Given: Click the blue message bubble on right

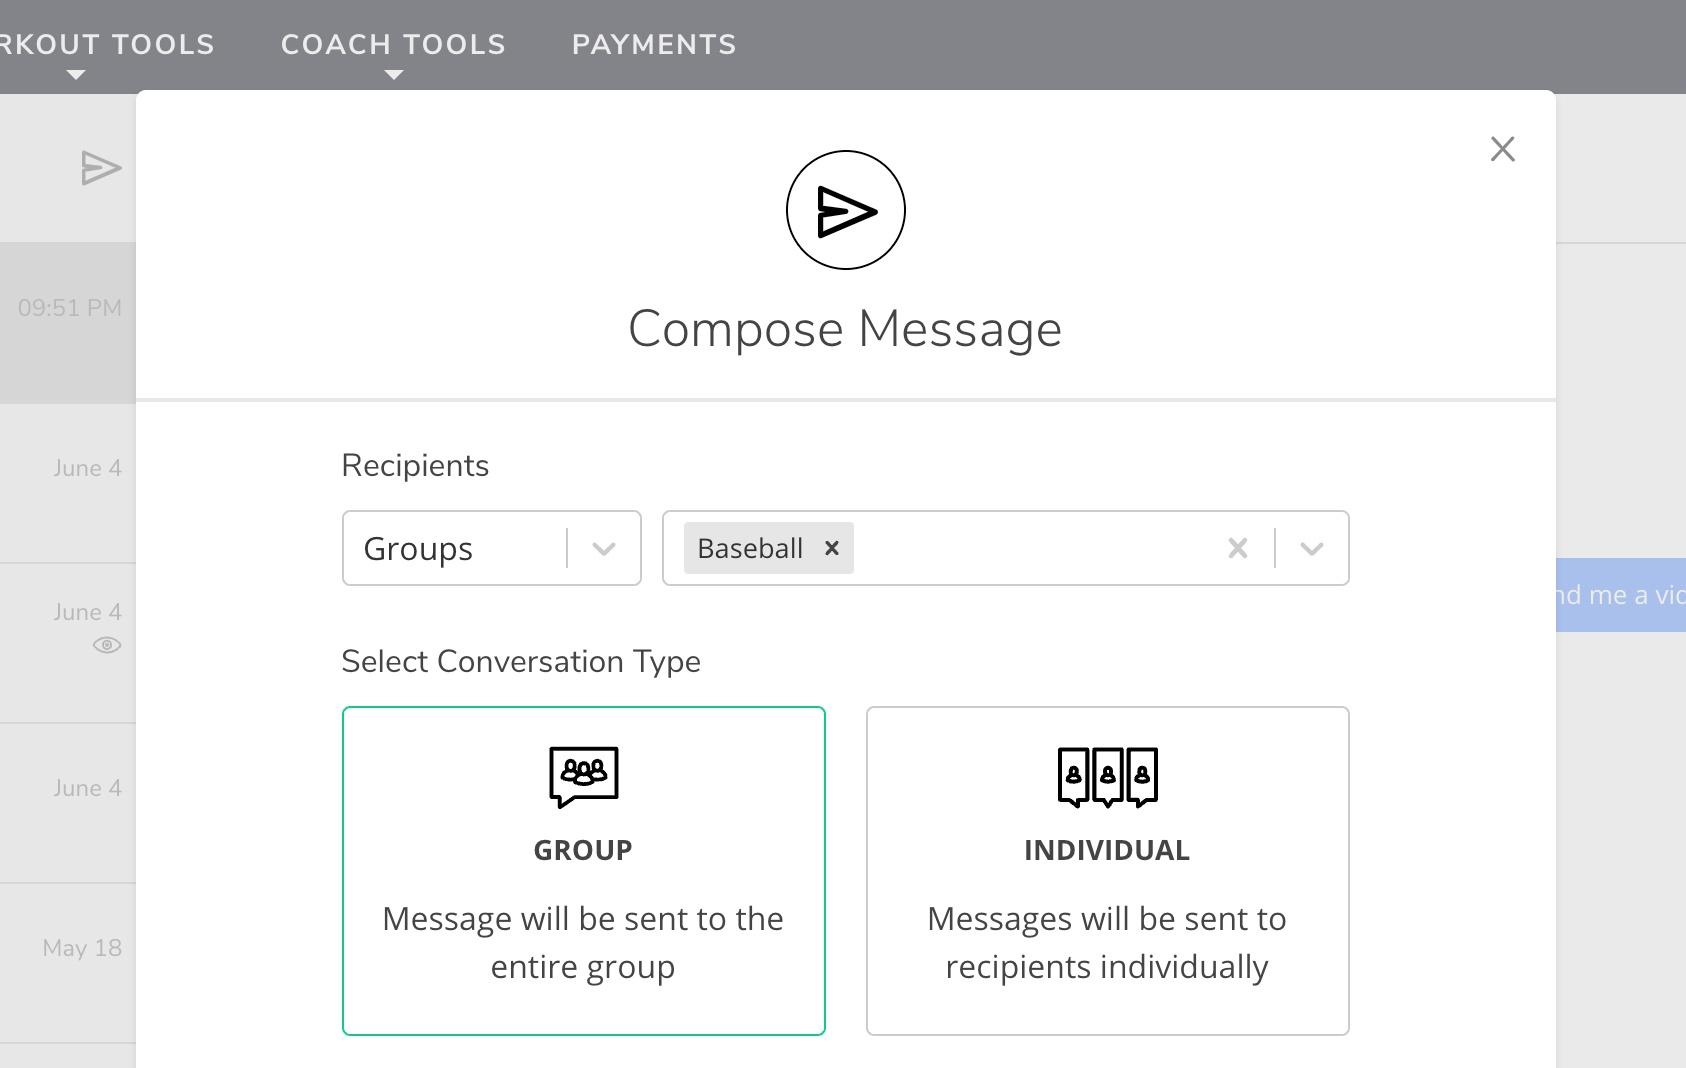Looking at the screenshot, I should [x=1621, y=595].
